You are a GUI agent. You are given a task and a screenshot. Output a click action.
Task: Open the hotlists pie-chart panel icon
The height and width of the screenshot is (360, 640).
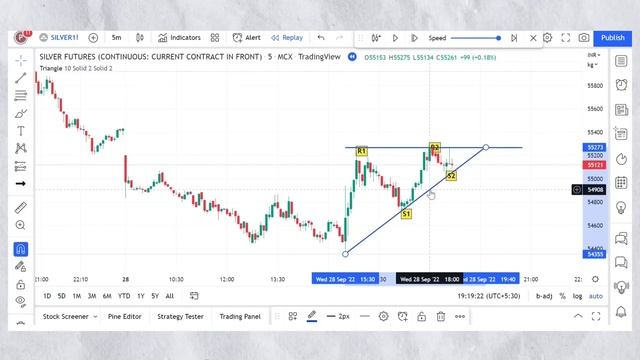click(x=621, y=159)
